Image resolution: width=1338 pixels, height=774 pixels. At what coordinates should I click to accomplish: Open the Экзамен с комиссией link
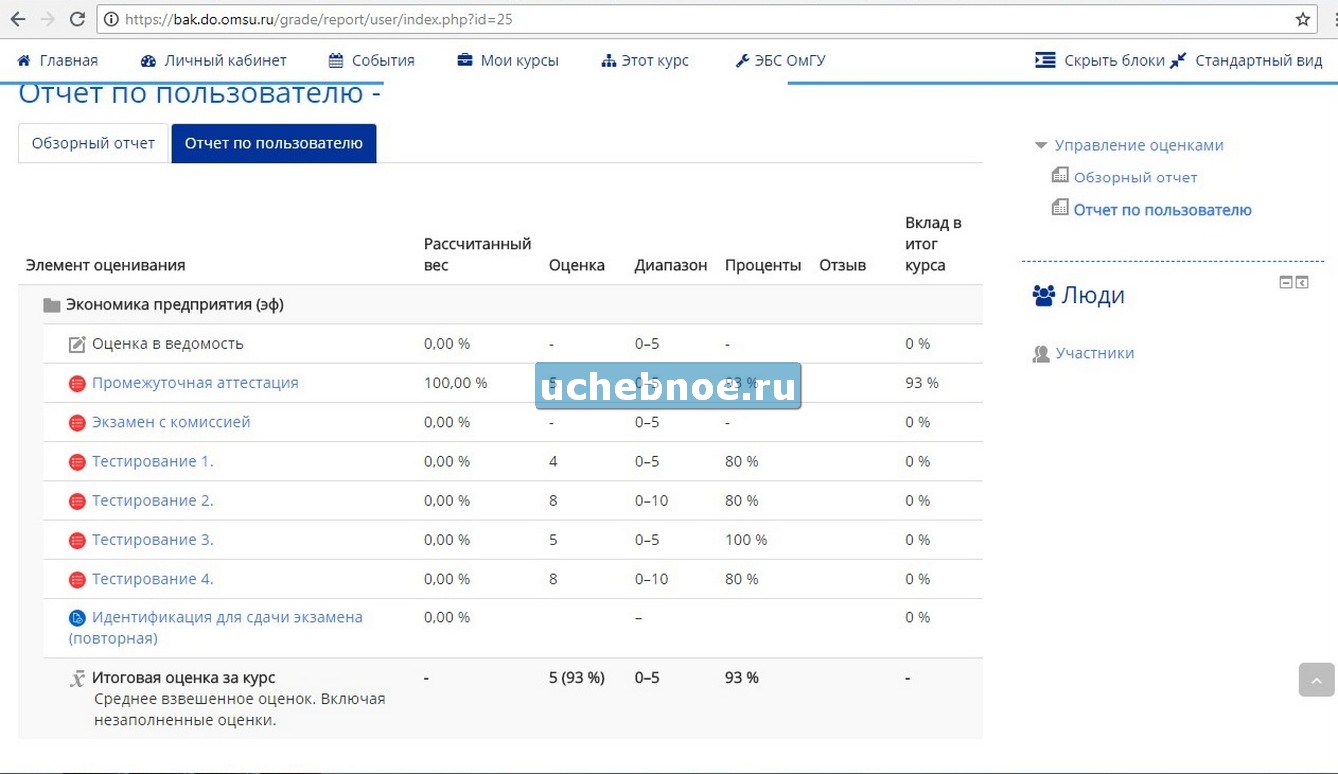(x=171, y=422)
